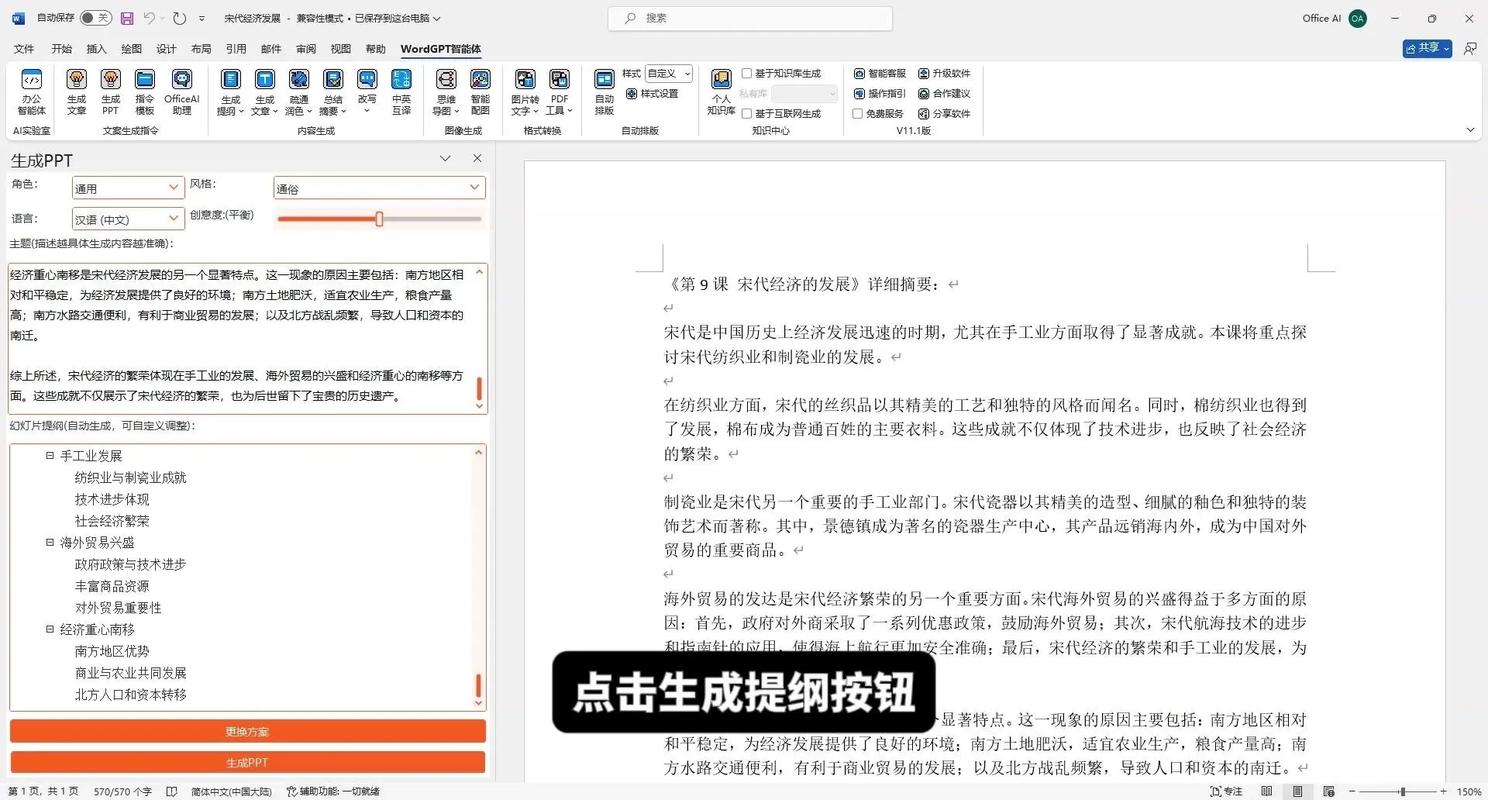This screenshot has width=1488, height=800.
Task: Click the 共享 share button
Action: pyautogui.click(x=1427, y=48)
